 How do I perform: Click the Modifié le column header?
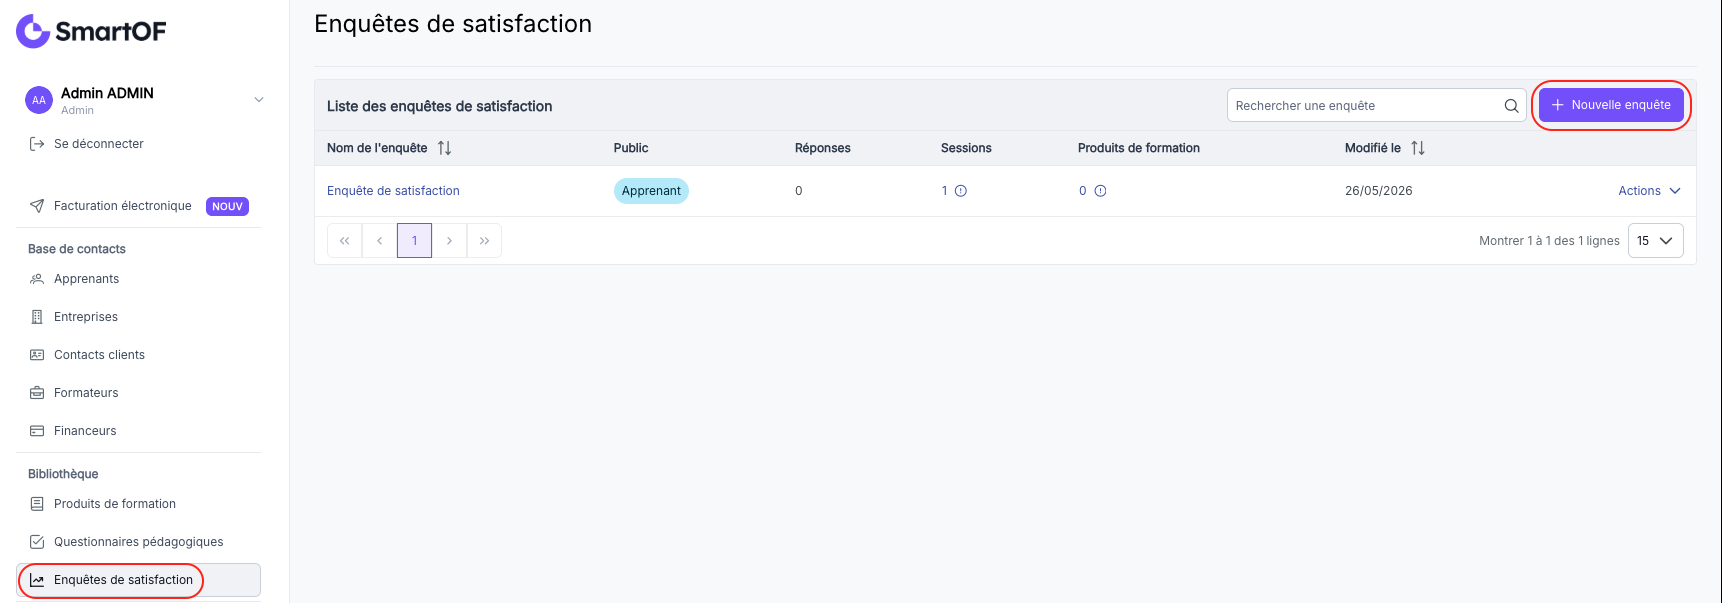pyautogui.click(x=1373, y=148)
